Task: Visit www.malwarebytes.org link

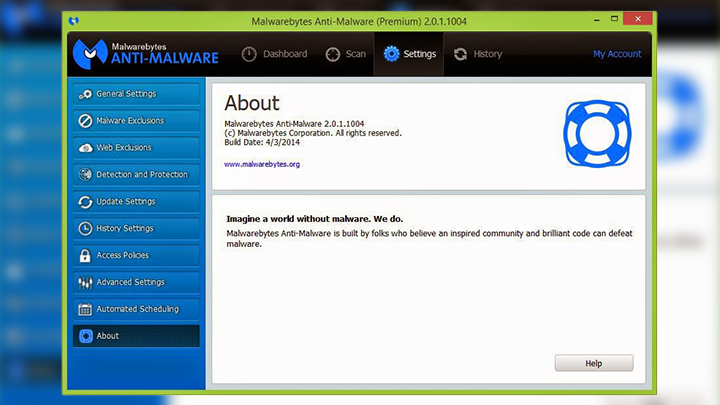Action: (x=262, y=164)
